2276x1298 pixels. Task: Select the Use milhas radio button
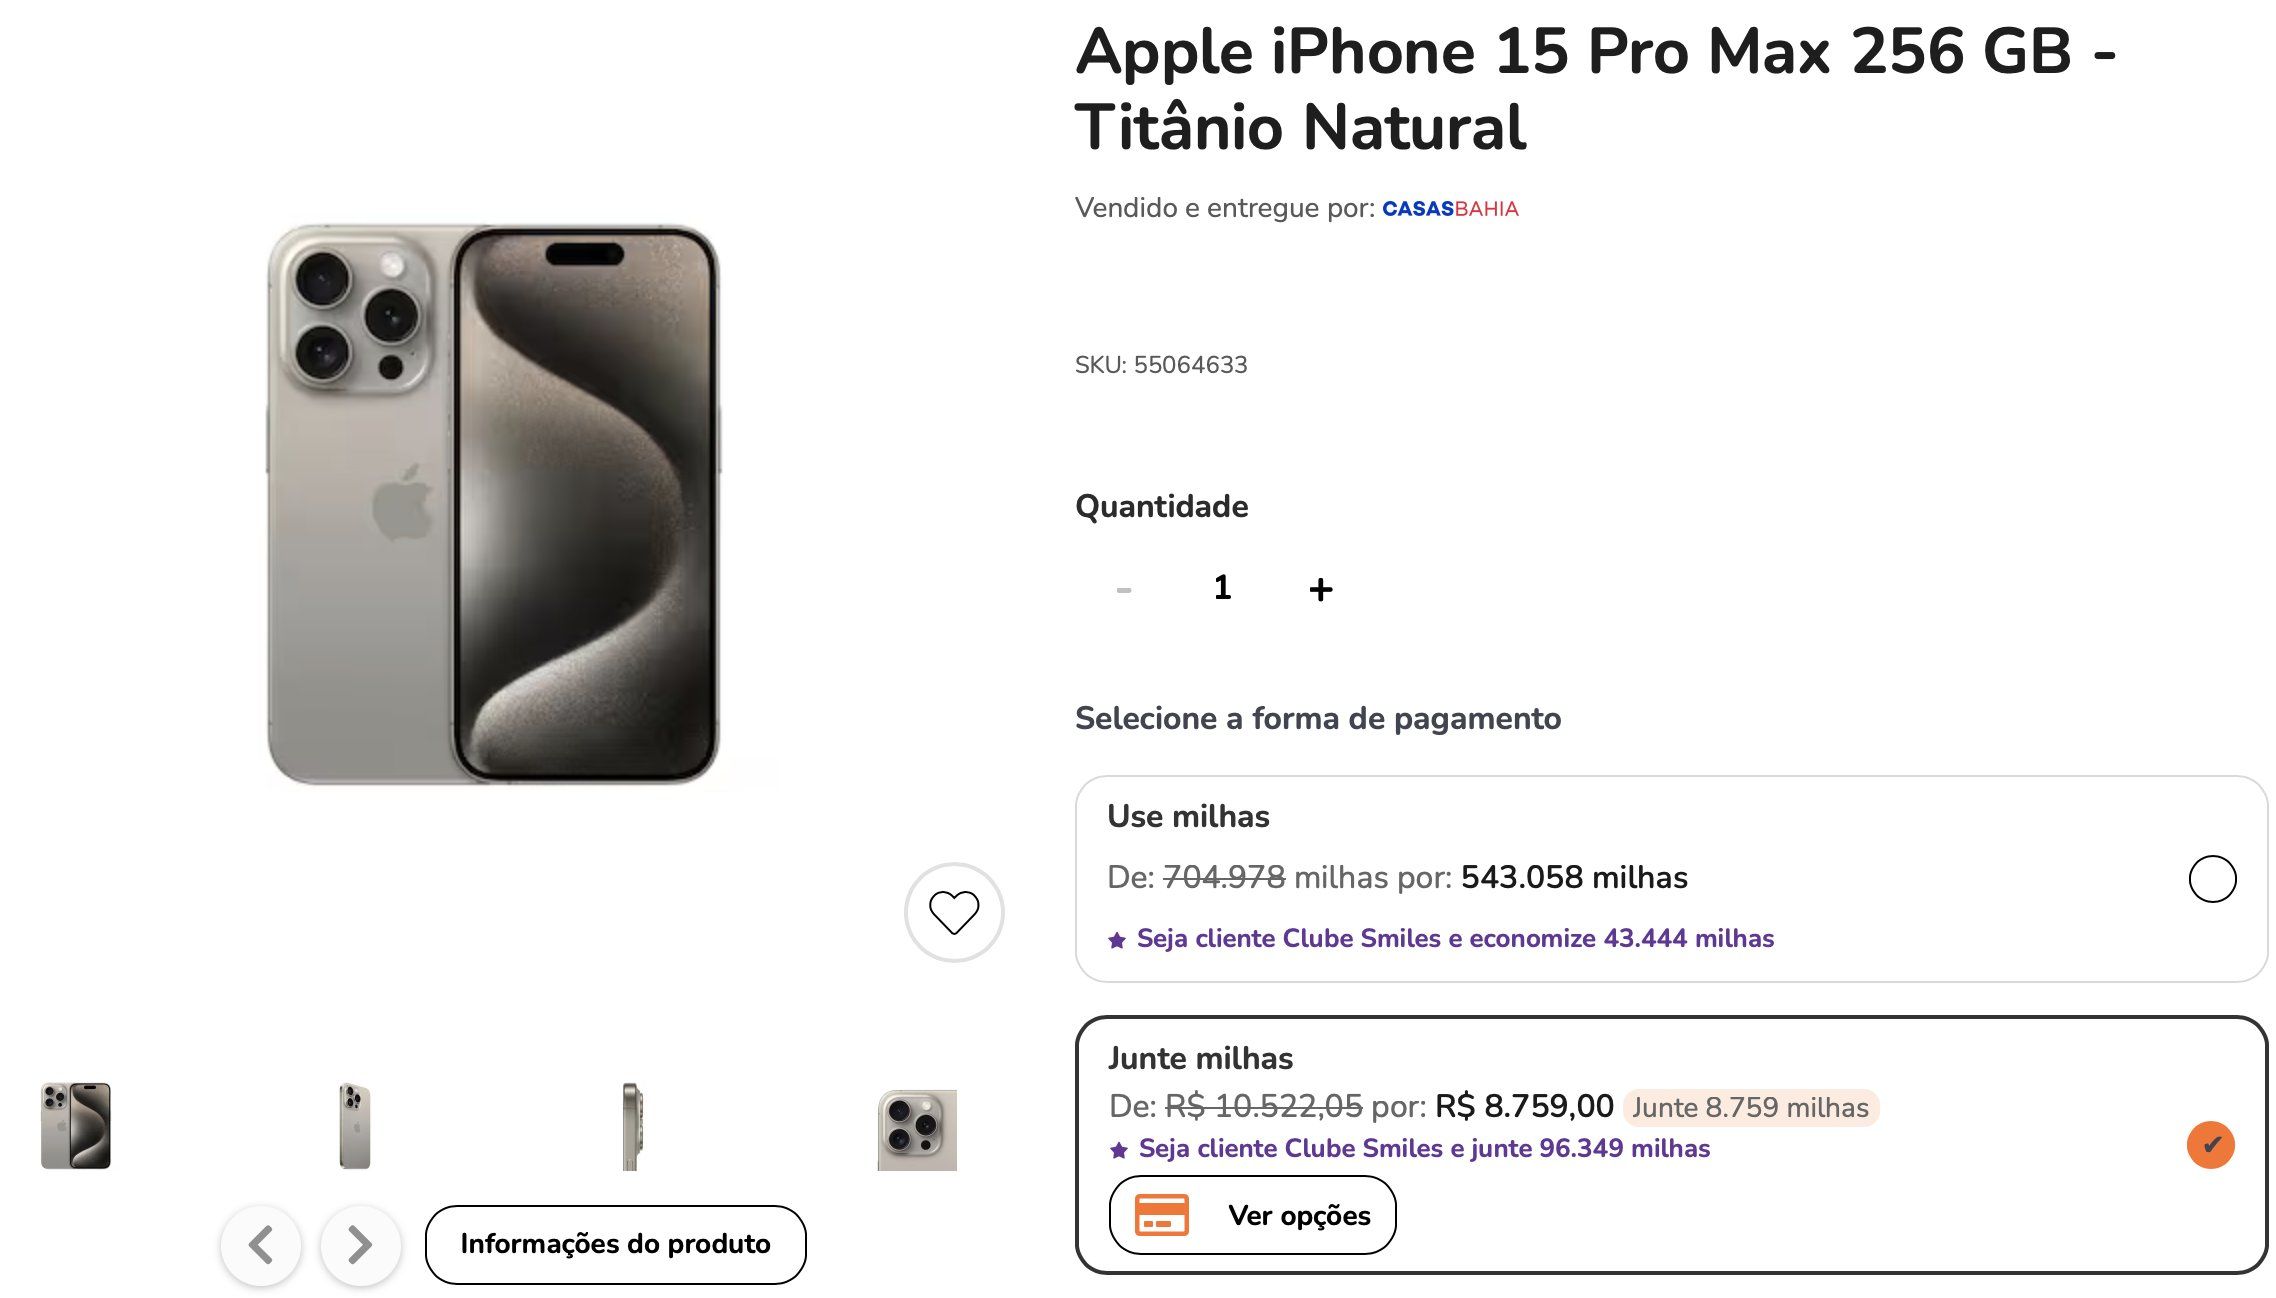click(2212, 879)
